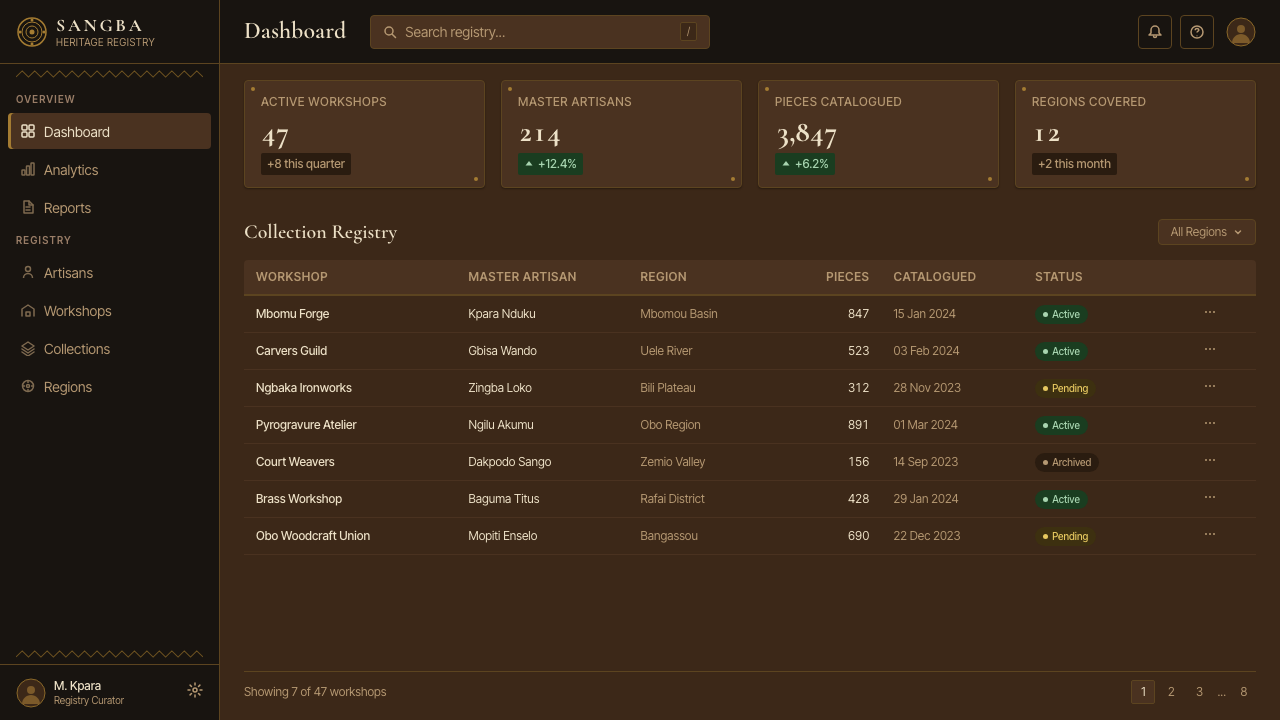The image size is (1280, 720).
Task: Select page 1 in pagination
Action: pos(1143,692)
